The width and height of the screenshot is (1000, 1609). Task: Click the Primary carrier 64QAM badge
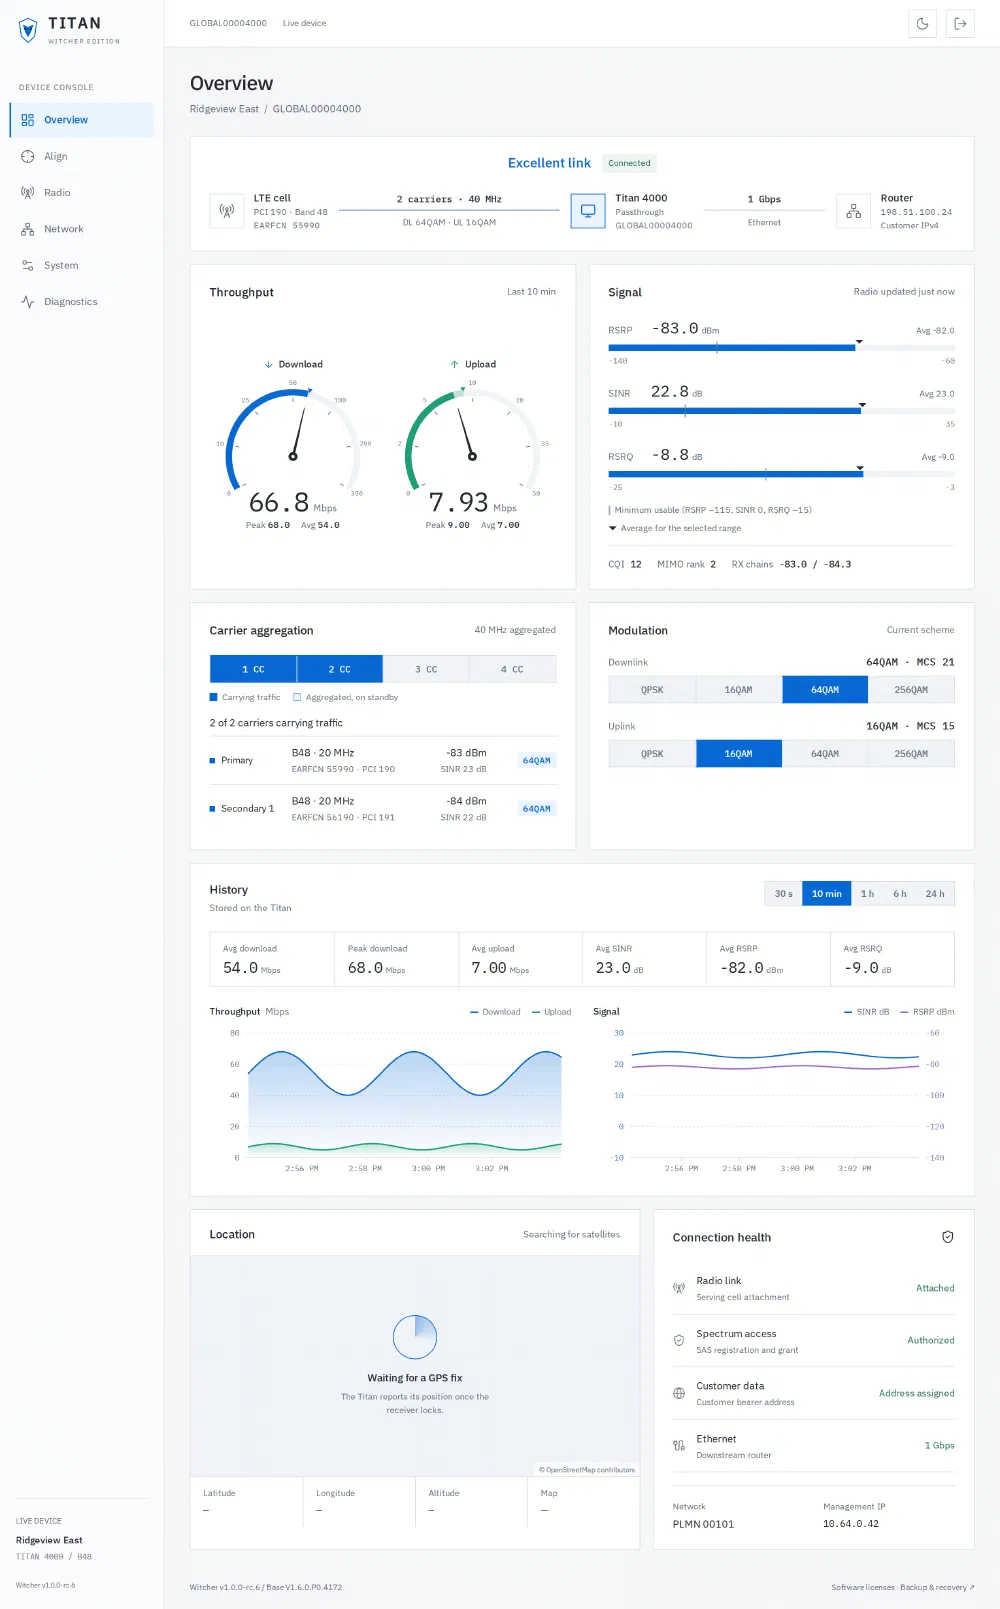(537, 761)
